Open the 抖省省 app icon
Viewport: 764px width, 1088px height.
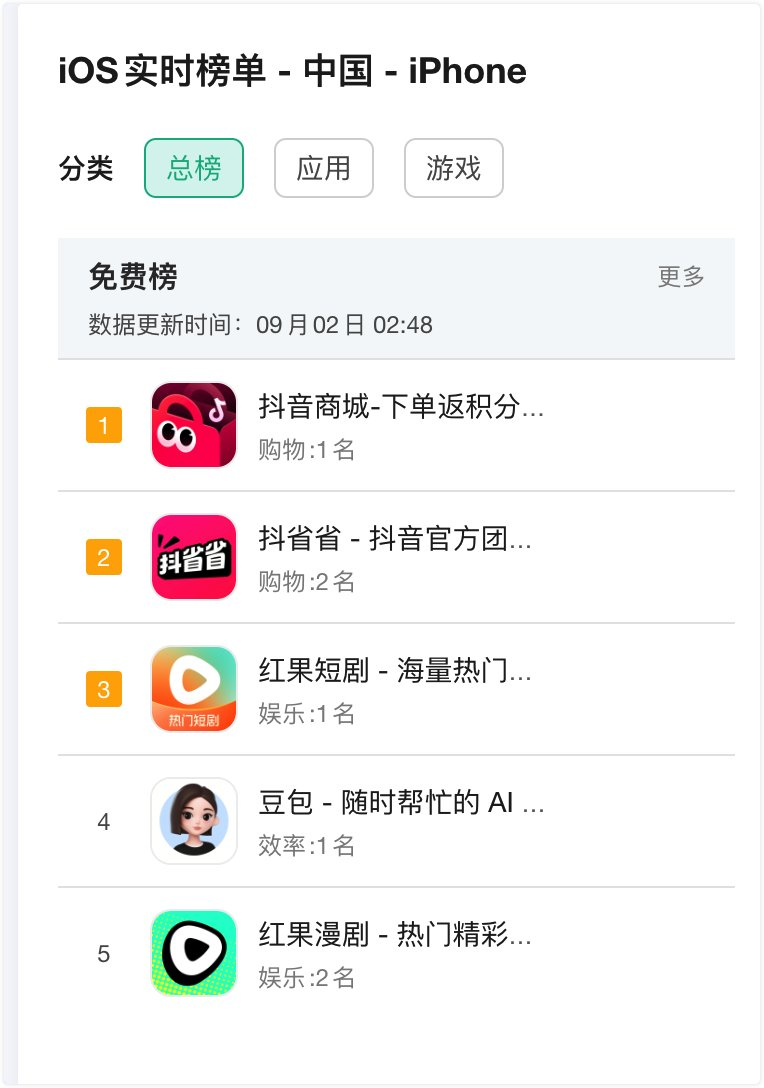coord(194,556)
